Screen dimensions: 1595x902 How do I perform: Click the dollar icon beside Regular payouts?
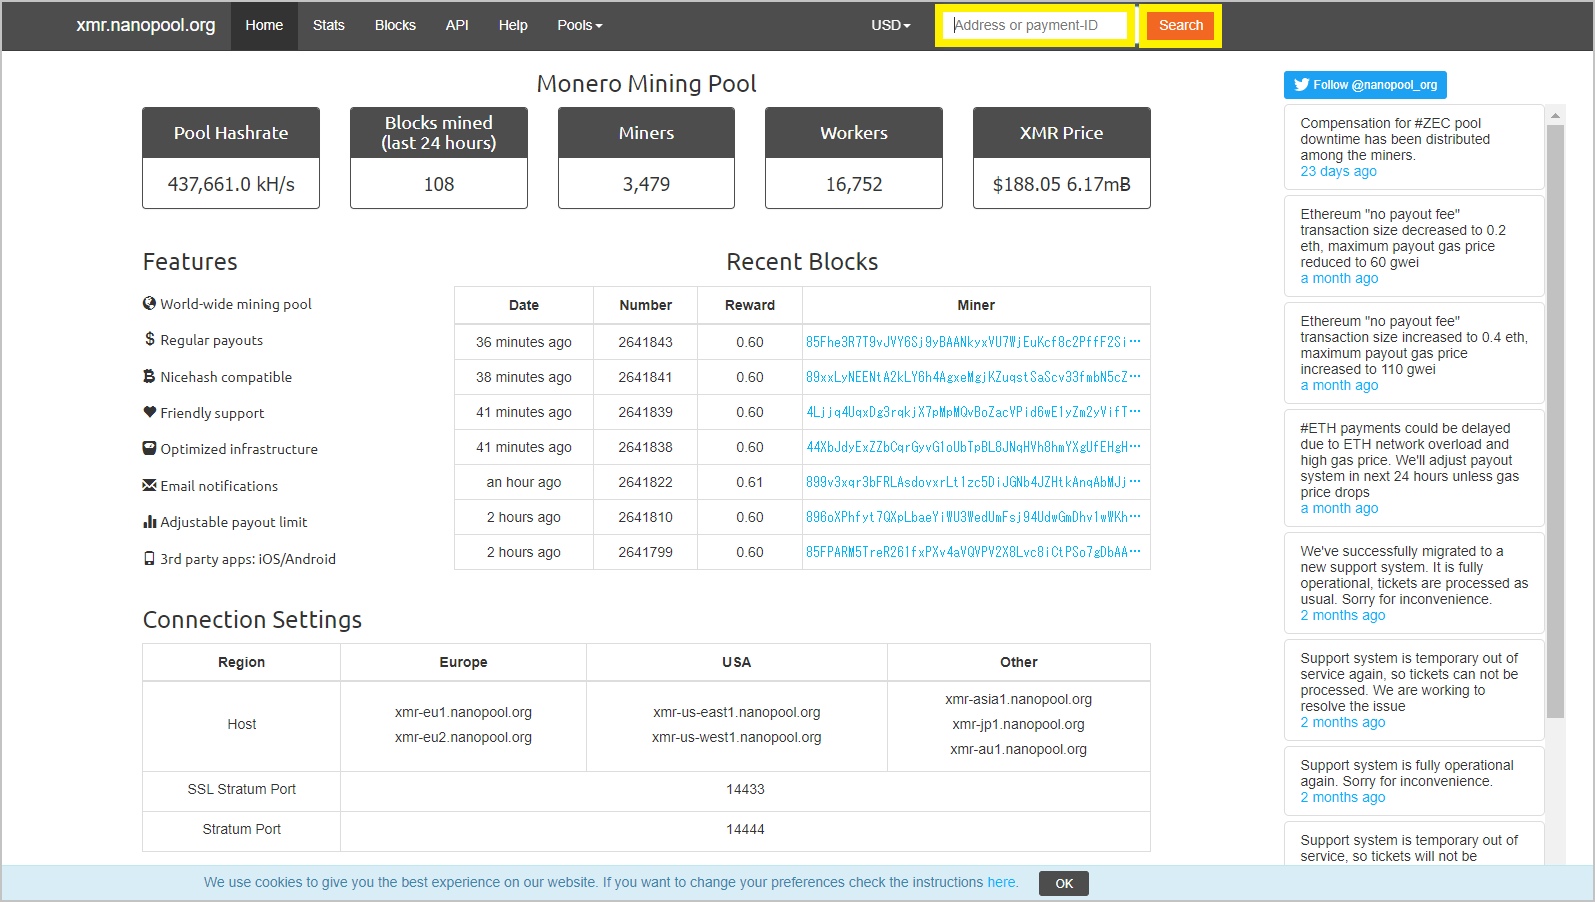click(150, 339)
